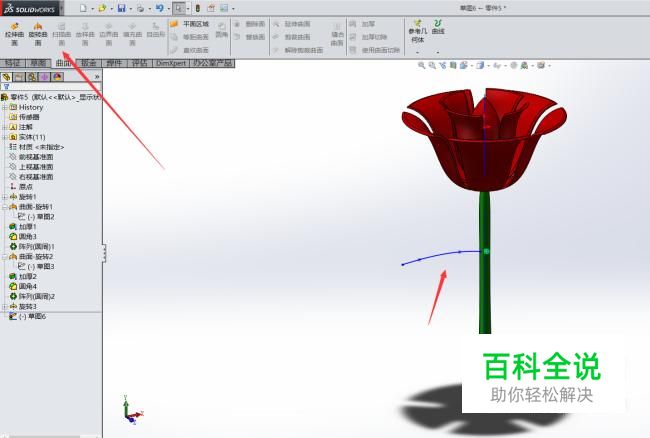Click the Revolved Surface (旋转曲面) tool
This screenshot has width=650, height=438.
38,34
